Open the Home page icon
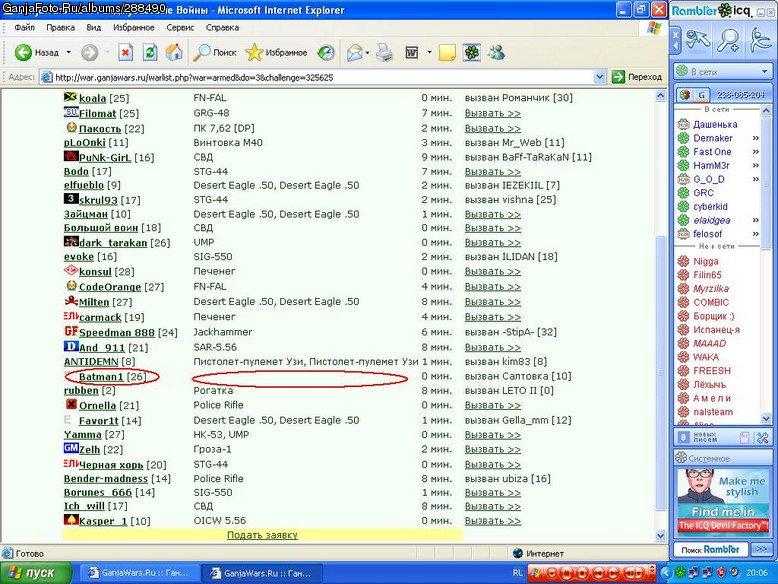This screenshot has width=778, height=584. pyautogui.click(x=174, y=52)
